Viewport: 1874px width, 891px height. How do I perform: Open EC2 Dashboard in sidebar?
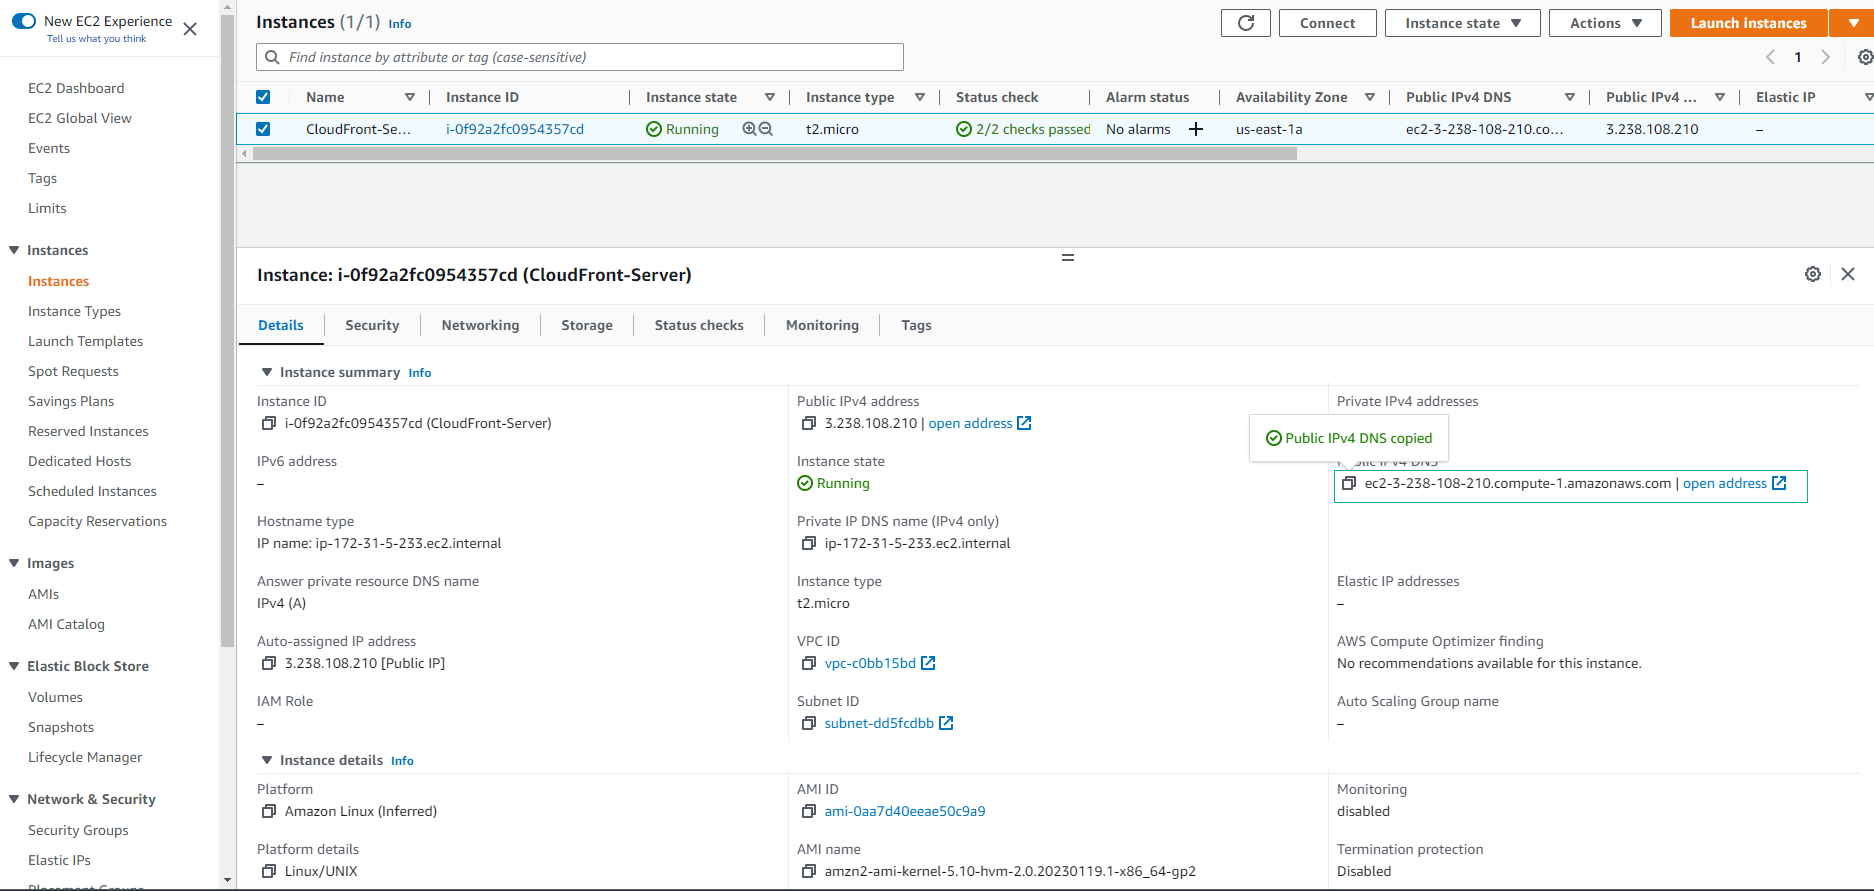76,88
